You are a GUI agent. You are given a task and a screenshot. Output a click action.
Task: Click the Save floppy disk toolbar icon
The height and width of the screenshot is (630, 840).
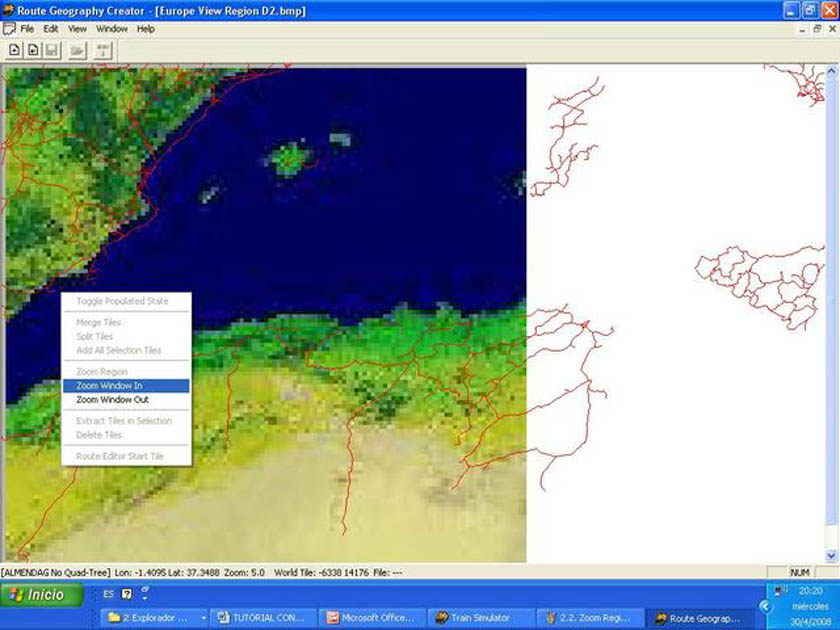click(52, 49)
